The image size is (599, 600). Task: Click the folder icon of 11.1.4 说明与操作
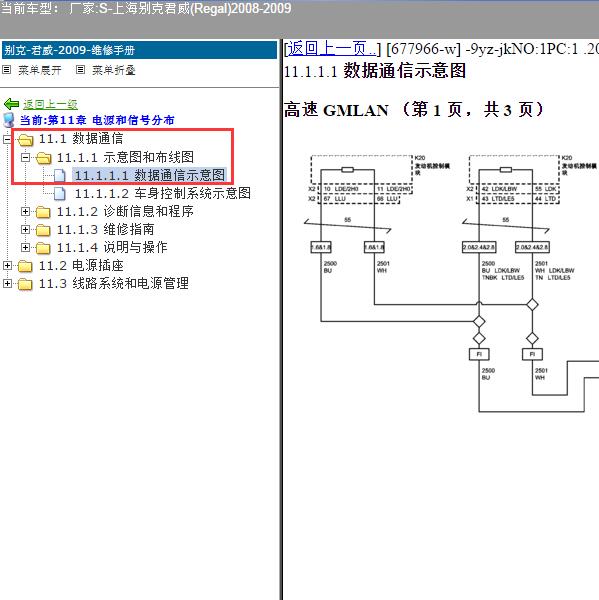43,248
